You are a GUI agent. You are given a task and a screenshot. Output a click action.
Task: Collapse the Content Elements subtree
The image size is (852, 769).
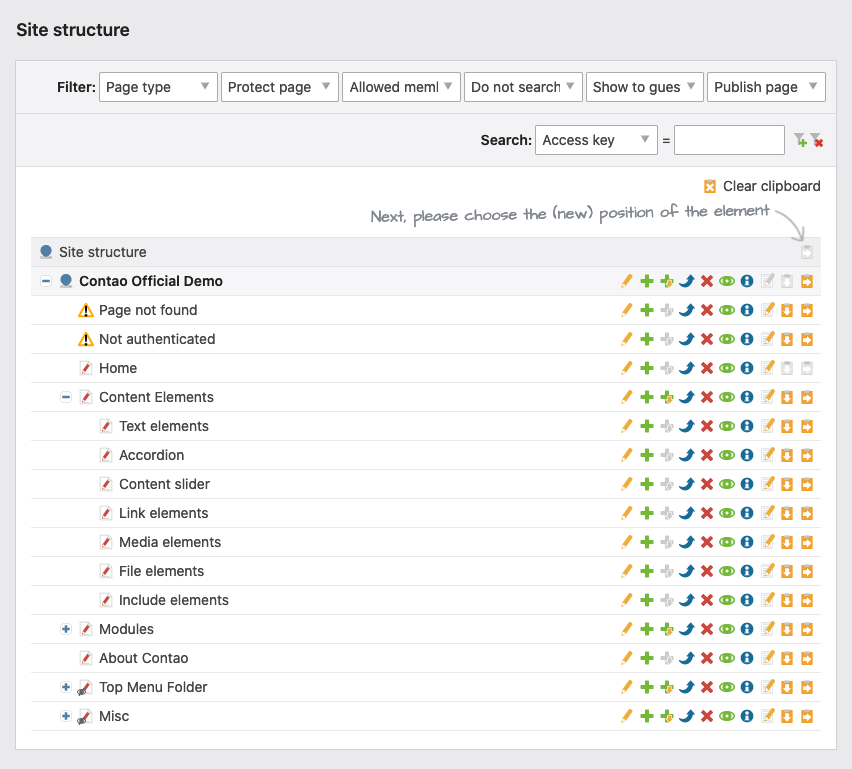coord(66,397)
